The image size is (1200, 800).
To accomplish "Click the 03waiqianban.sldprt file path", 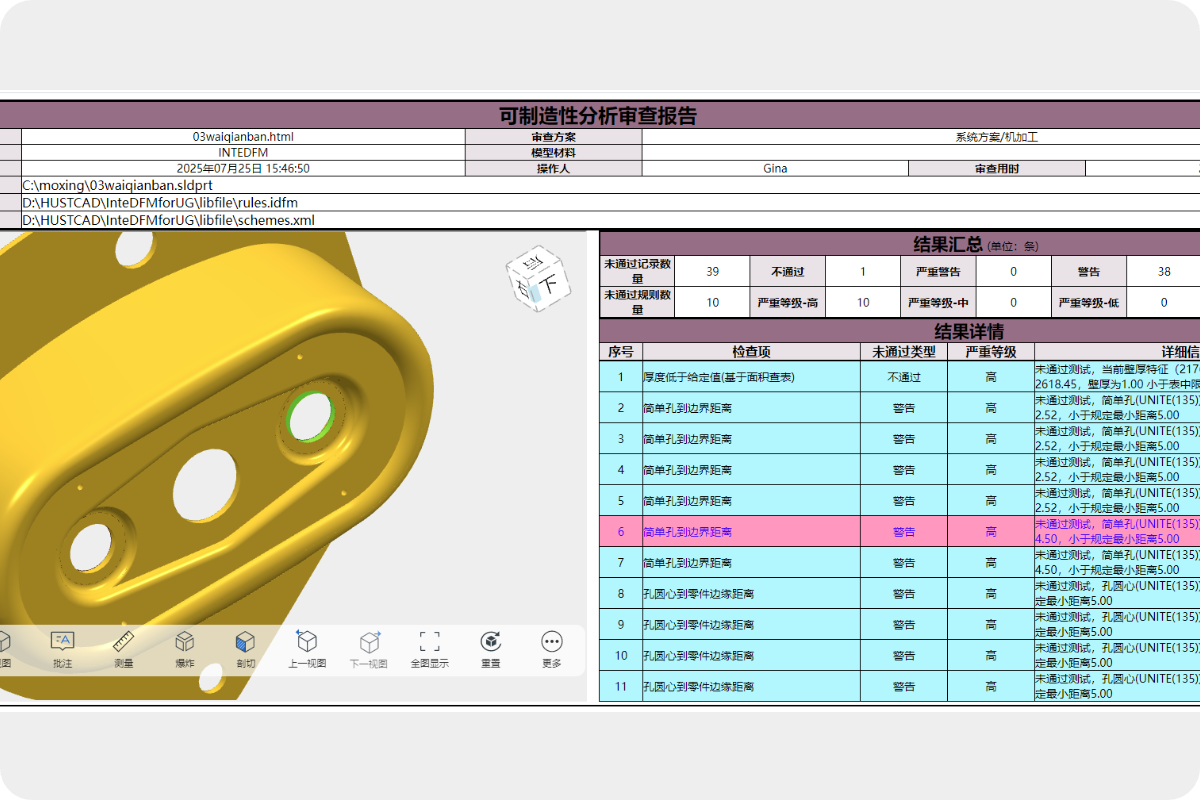I will point(117,185).
